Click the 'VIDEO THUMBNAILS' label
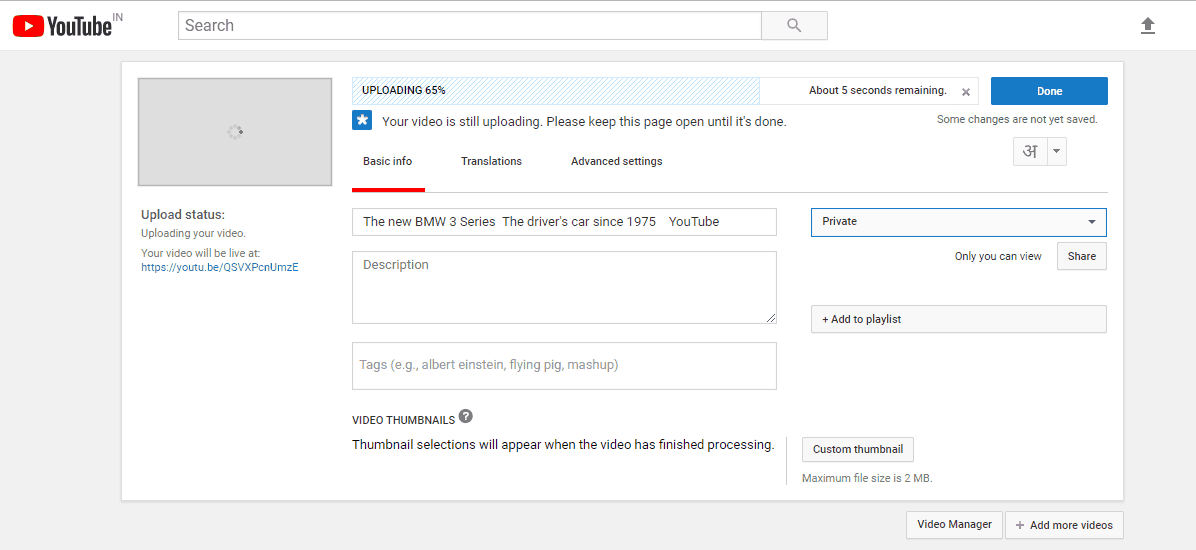 403,420
